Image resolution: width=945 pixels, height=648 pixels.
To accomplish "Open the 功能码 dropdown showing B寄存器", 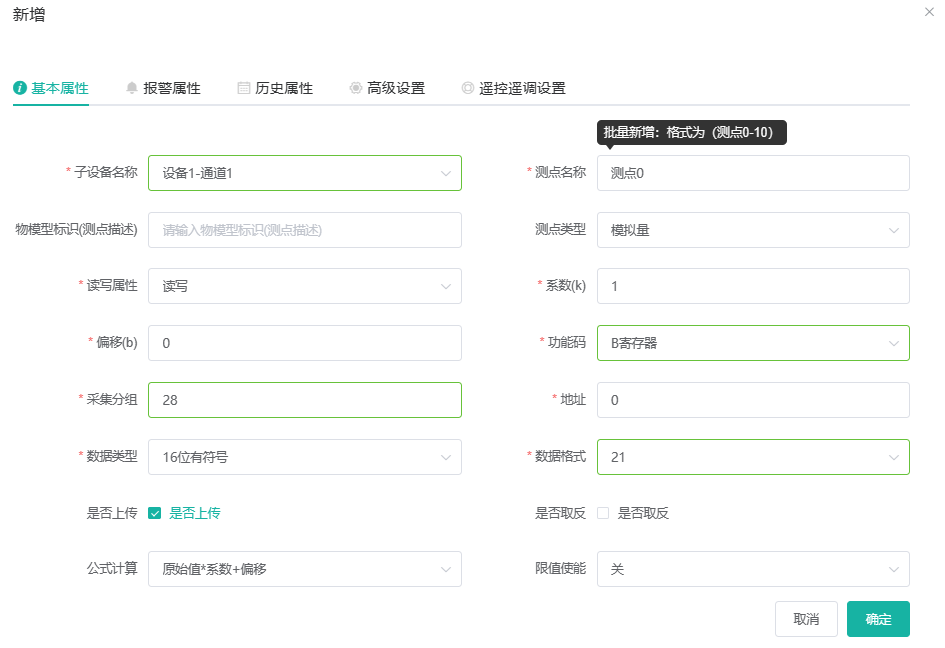I will [752, 343].
